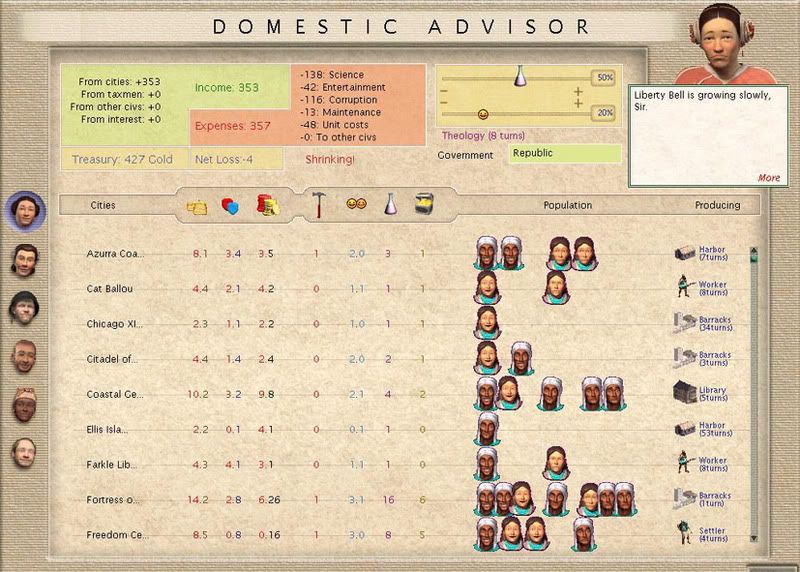Viewport: 800px width, 572px height.
Task: Click the 20% luxury rate box
Action: point(604,113)
